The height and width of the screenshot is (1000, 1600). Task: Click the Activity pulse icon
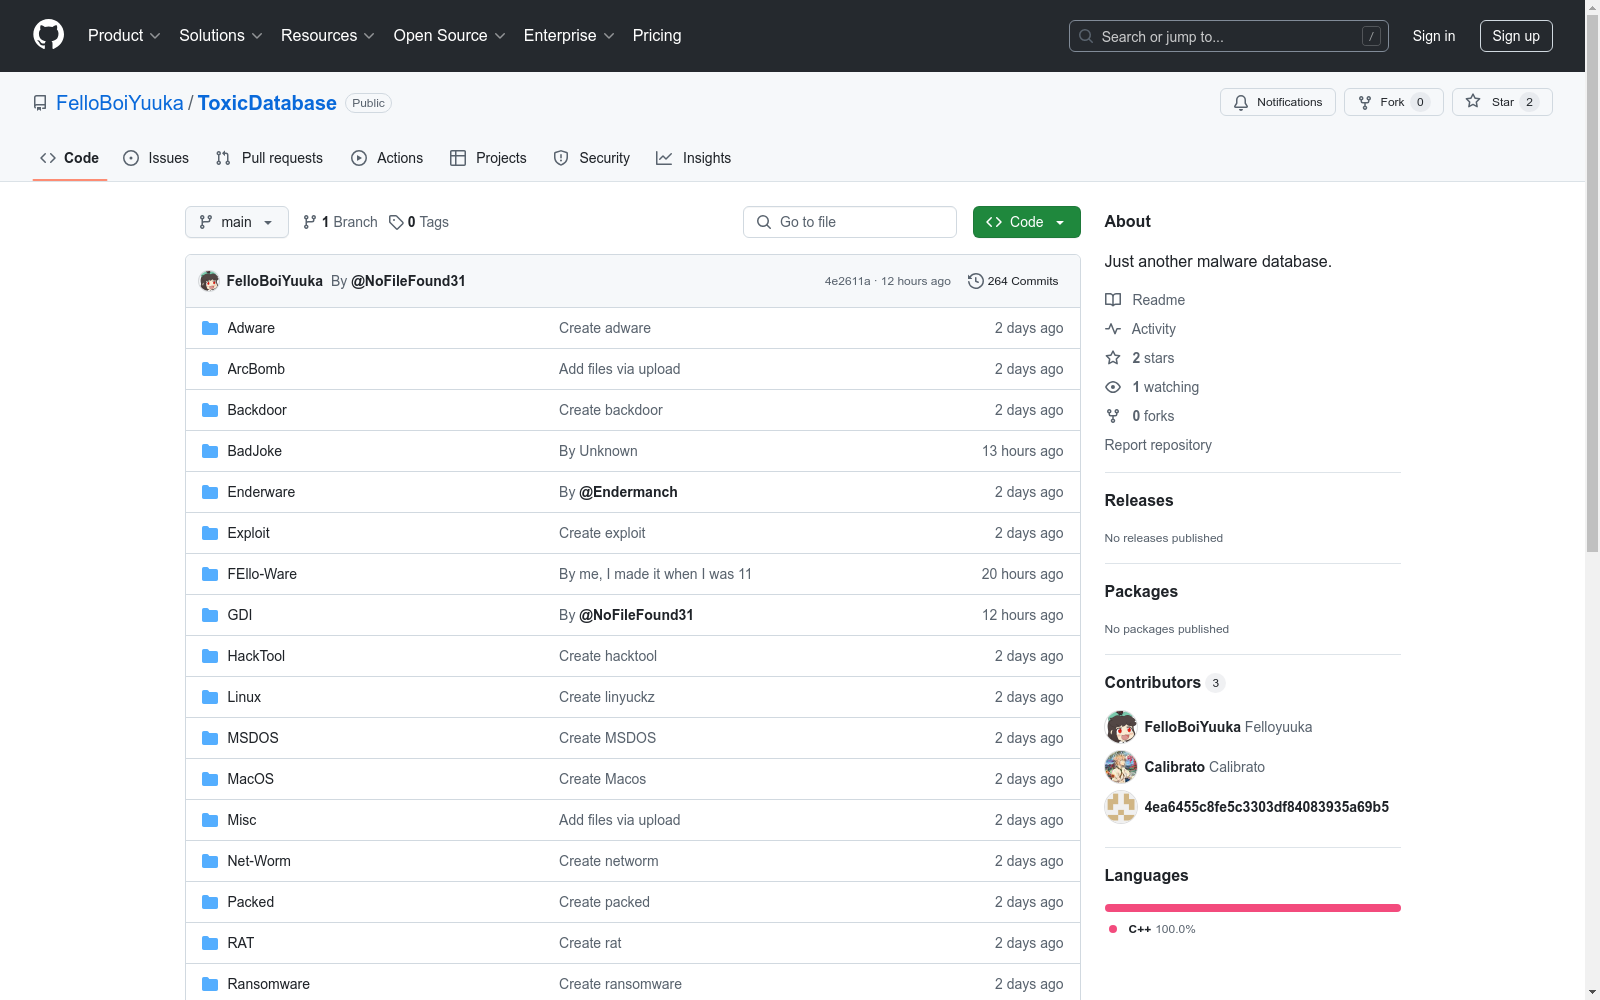1113,329
